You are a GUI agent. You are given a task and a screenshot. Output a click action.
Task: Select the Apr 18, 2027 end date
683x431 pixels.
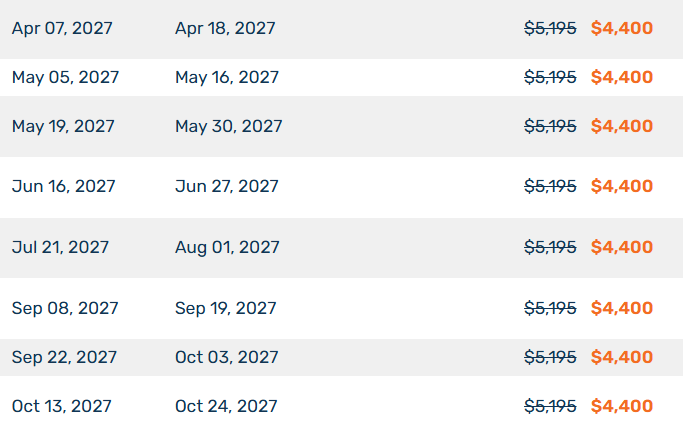(x=225, y=28)
